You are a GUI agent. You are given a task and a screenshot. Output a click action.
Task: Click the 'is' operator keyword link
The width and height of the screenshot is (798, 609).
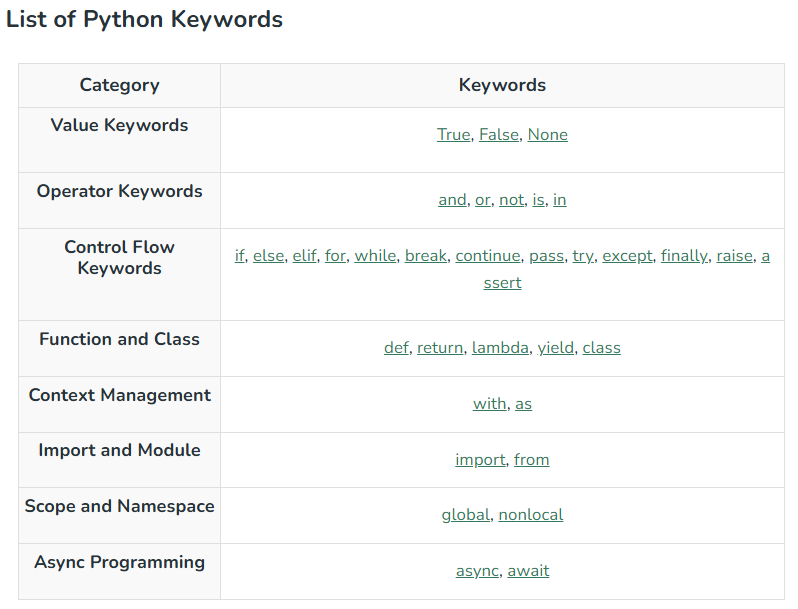pos(538,200)
